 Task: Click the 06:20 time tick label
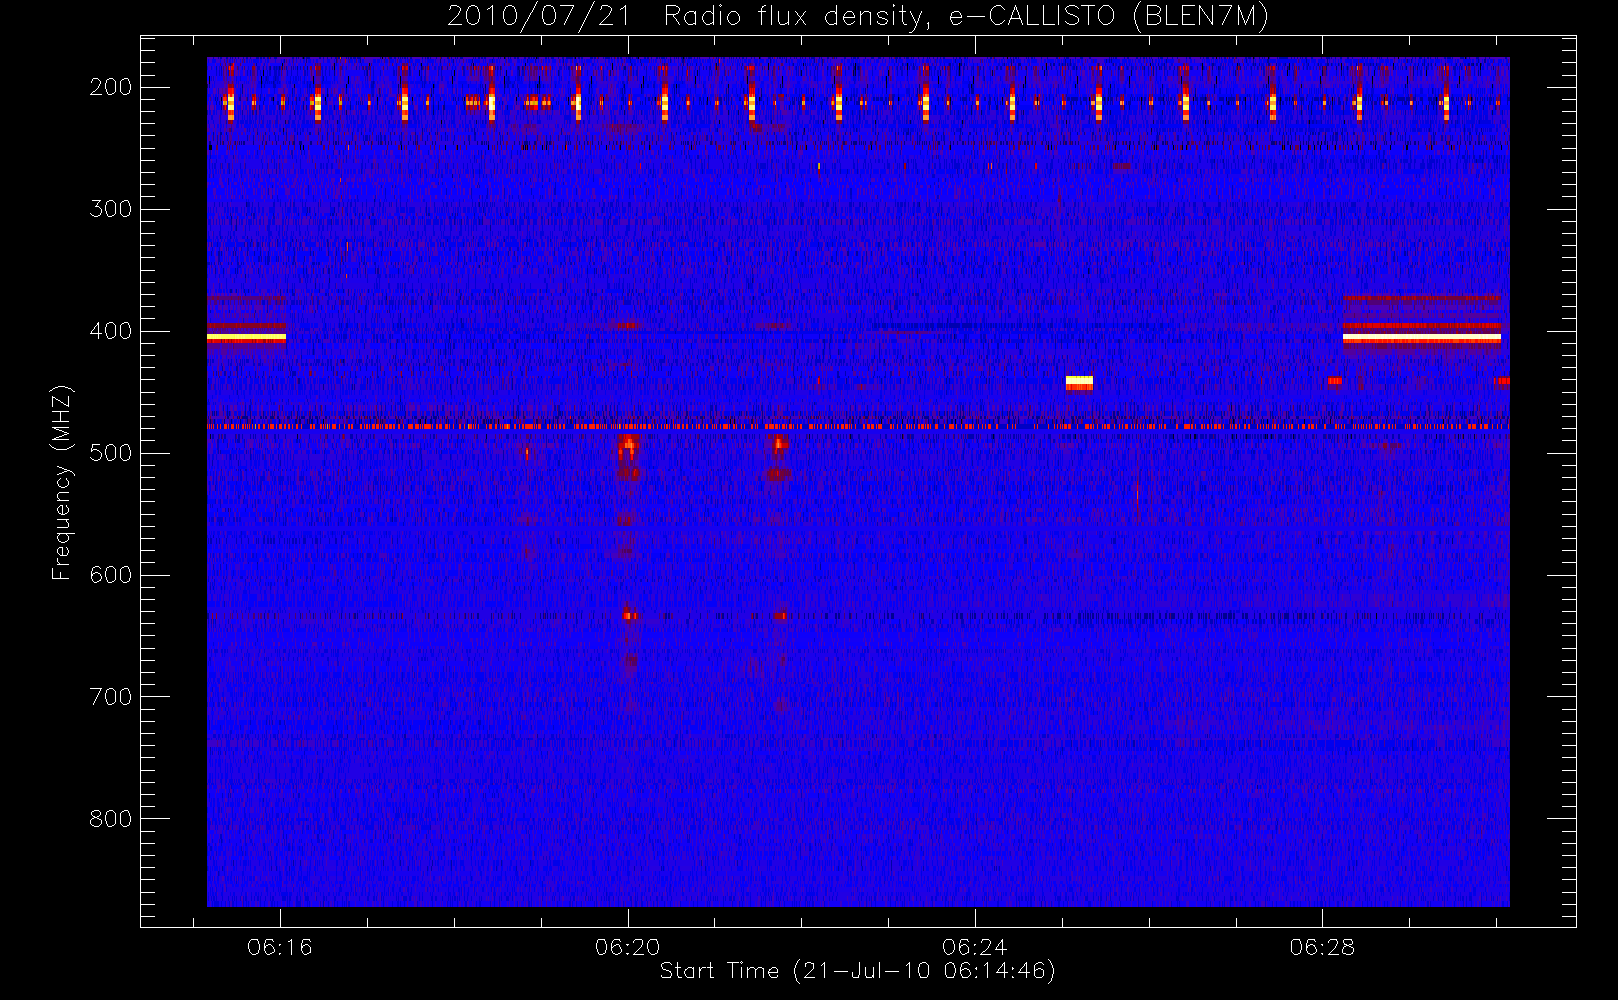[x=627, y=947]
